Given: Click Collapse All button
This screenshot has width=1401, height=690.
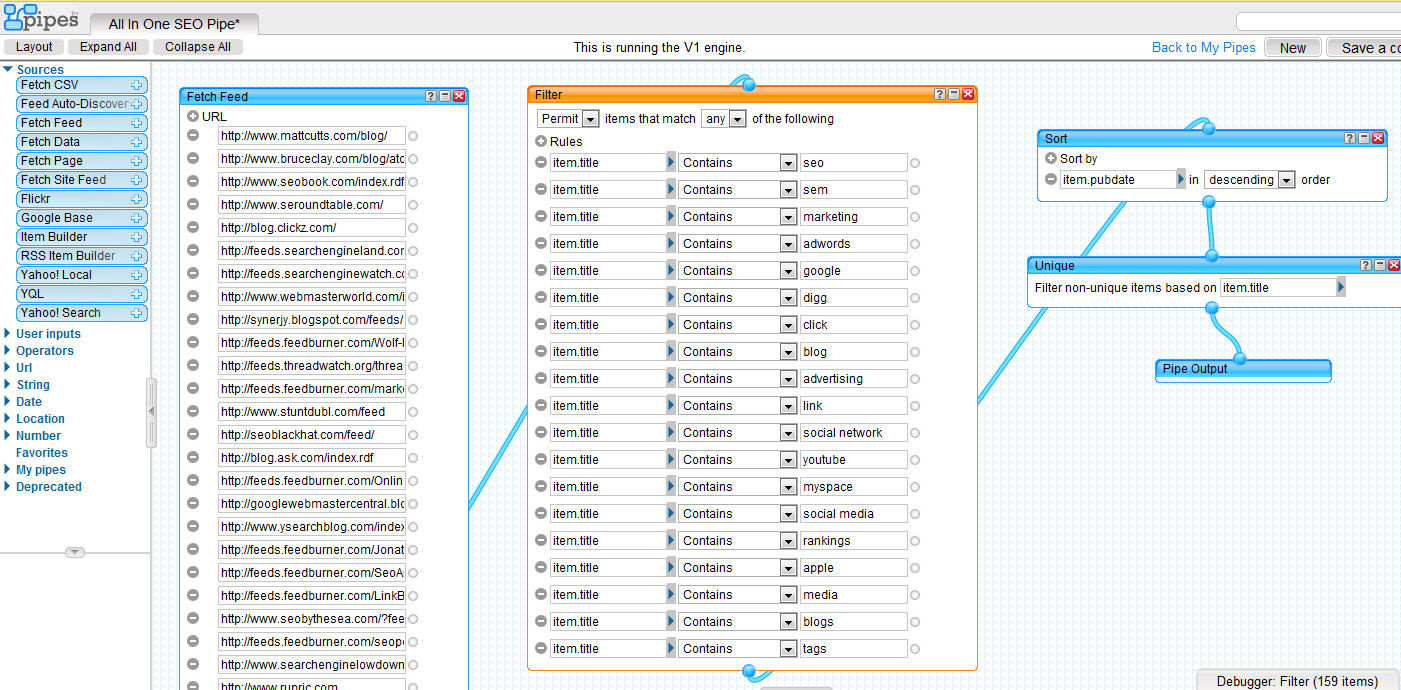Looking at the screenshot, I should pos(198,47).
